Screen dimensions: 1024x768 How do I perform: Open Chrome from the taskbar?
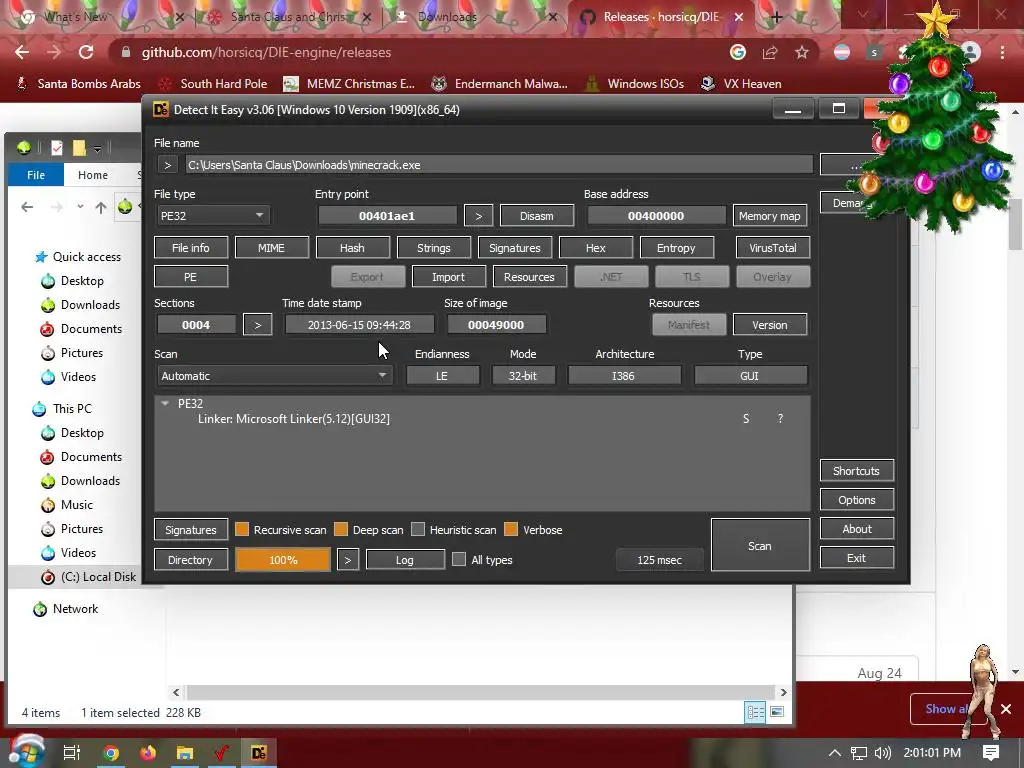point(111,753)
